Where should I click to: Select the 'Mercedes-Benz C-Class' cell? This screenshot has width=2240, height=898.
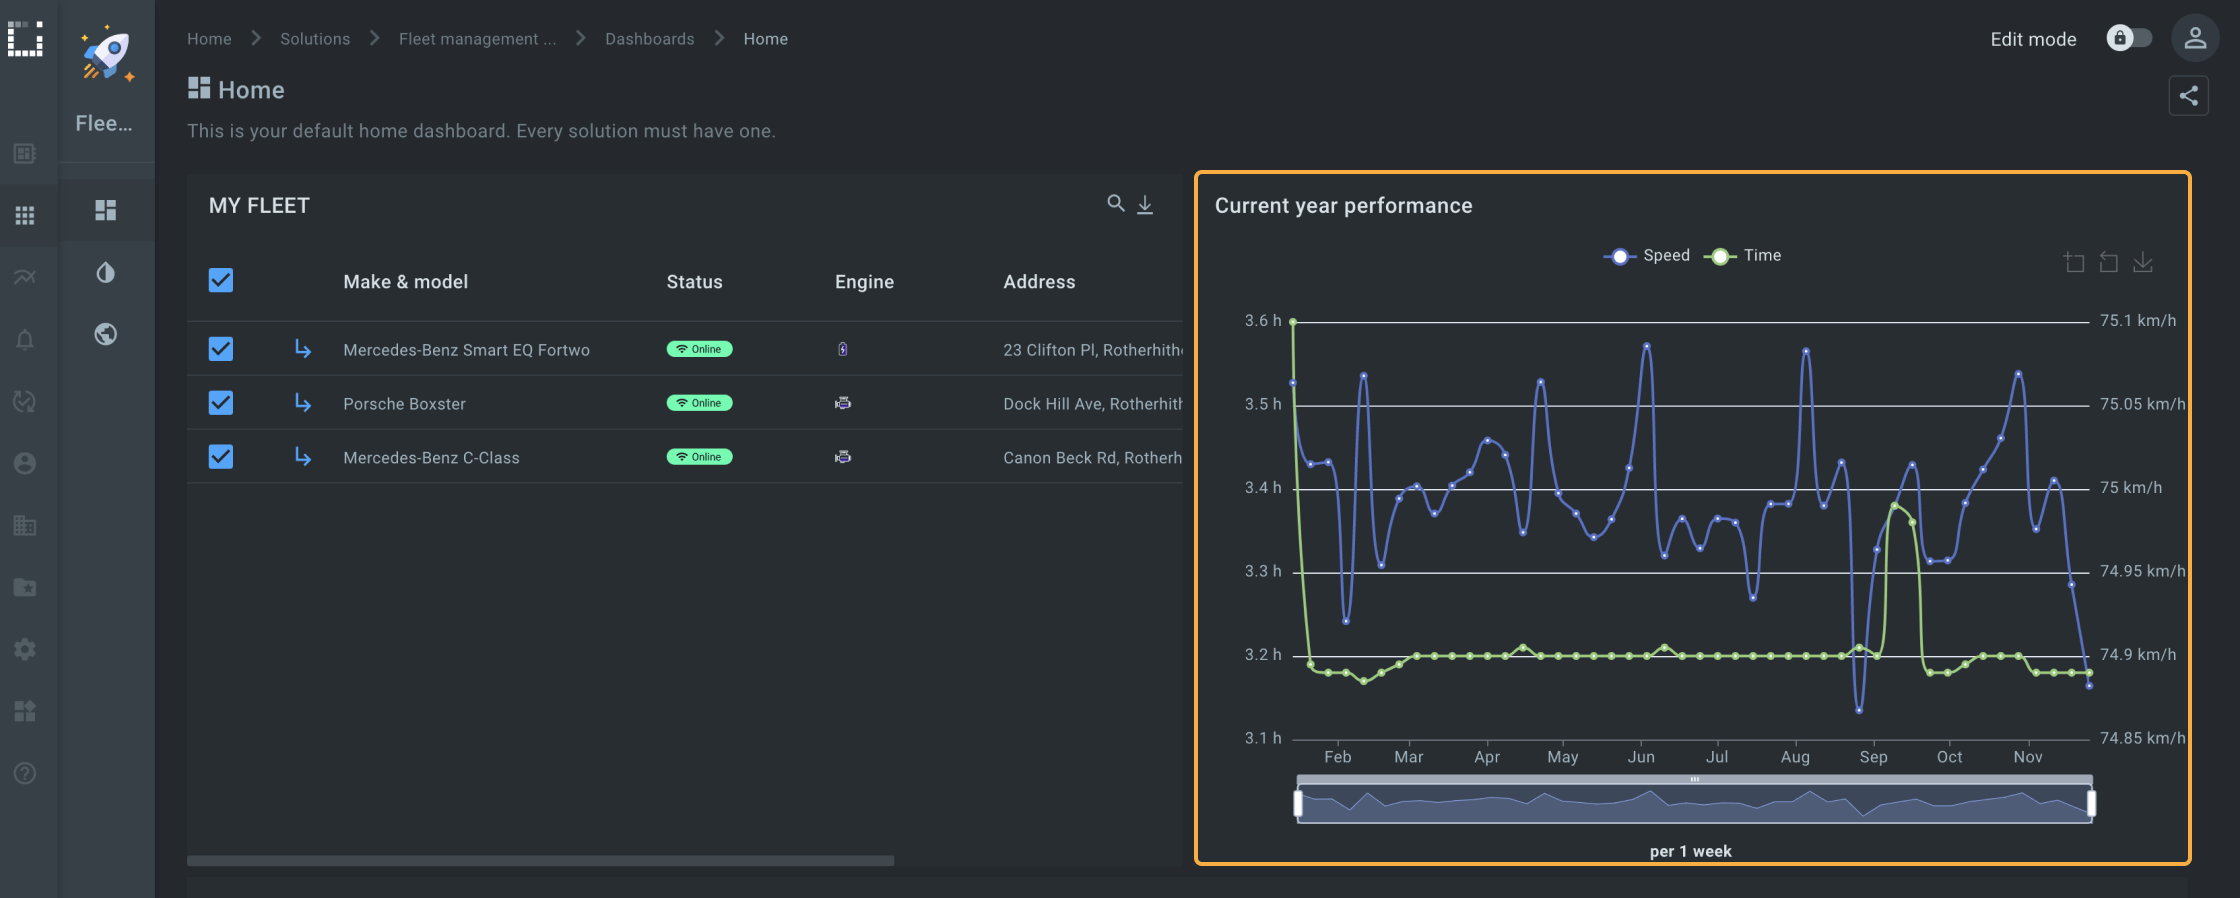(x=432, y=458)
